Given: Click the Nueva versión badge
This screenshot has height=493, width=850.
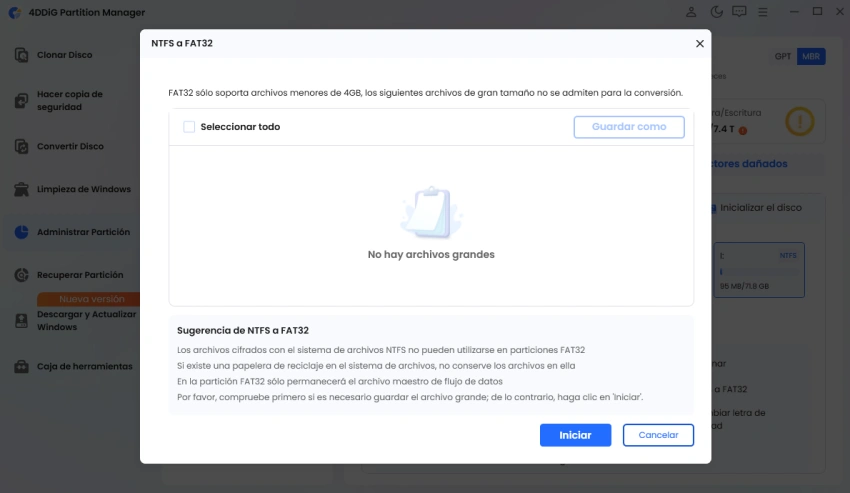Looking at the screenshot, I should click(89, 299).
